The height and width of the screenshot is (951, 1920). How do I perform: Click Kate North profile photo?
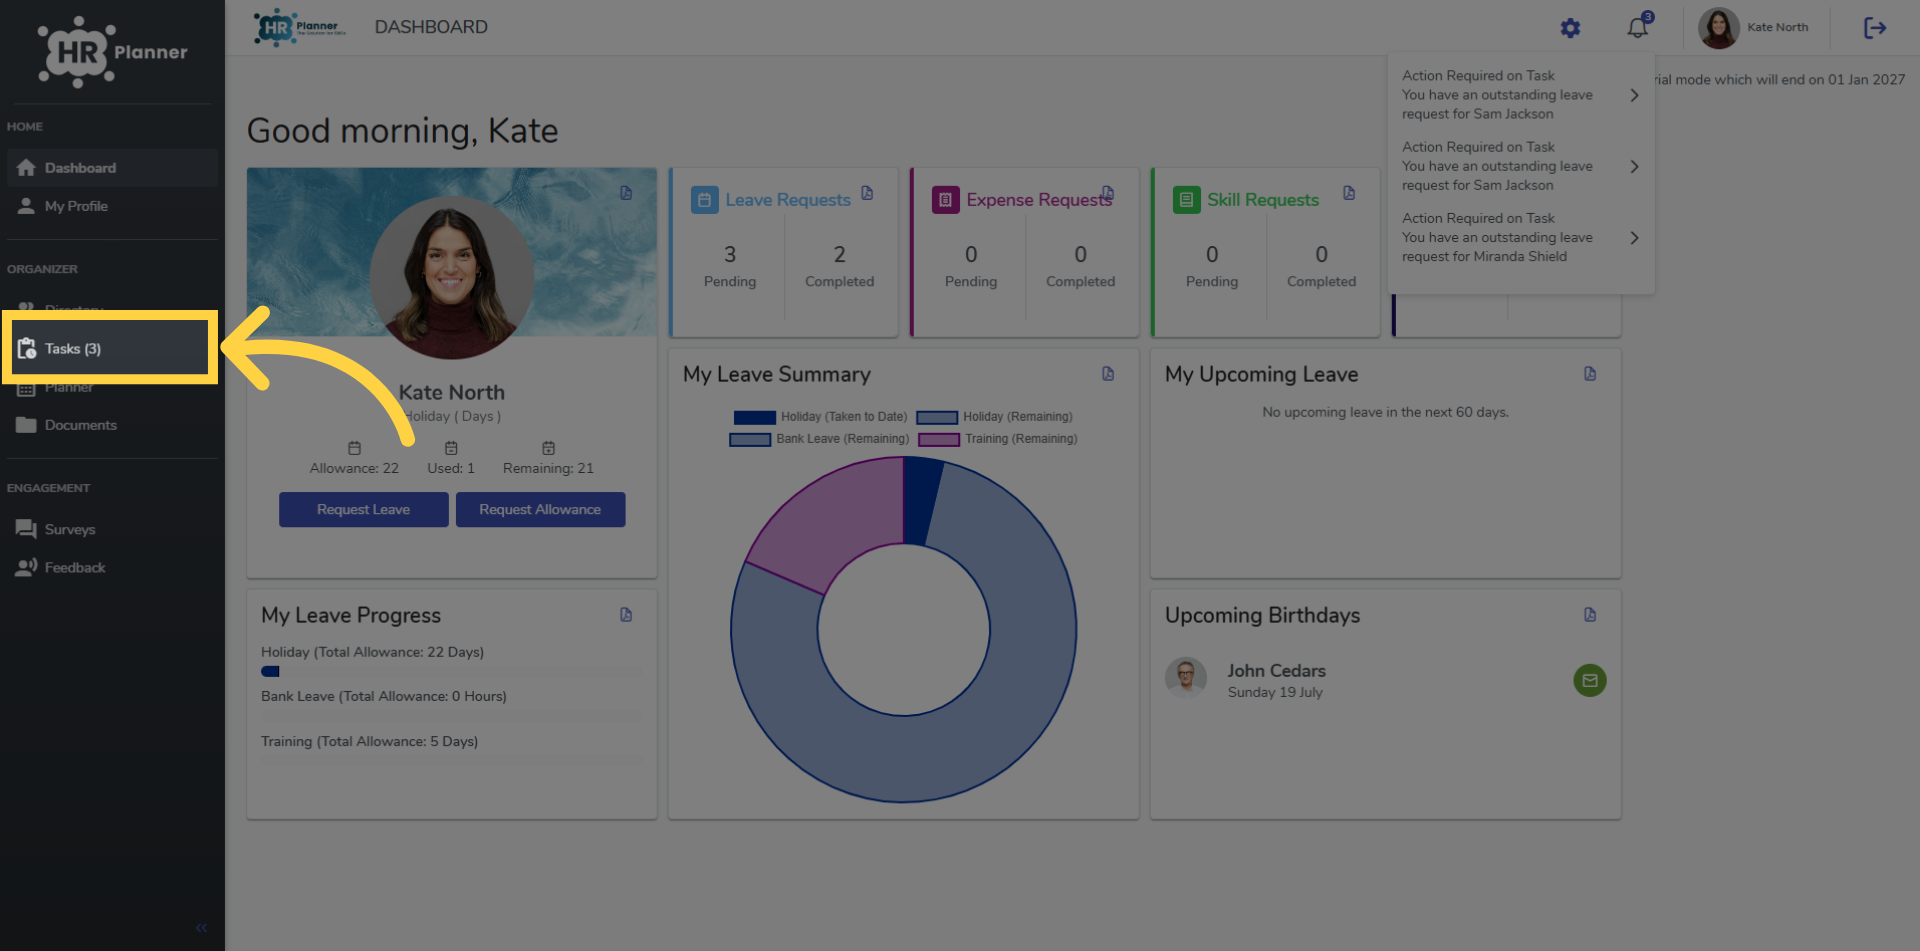452,277
